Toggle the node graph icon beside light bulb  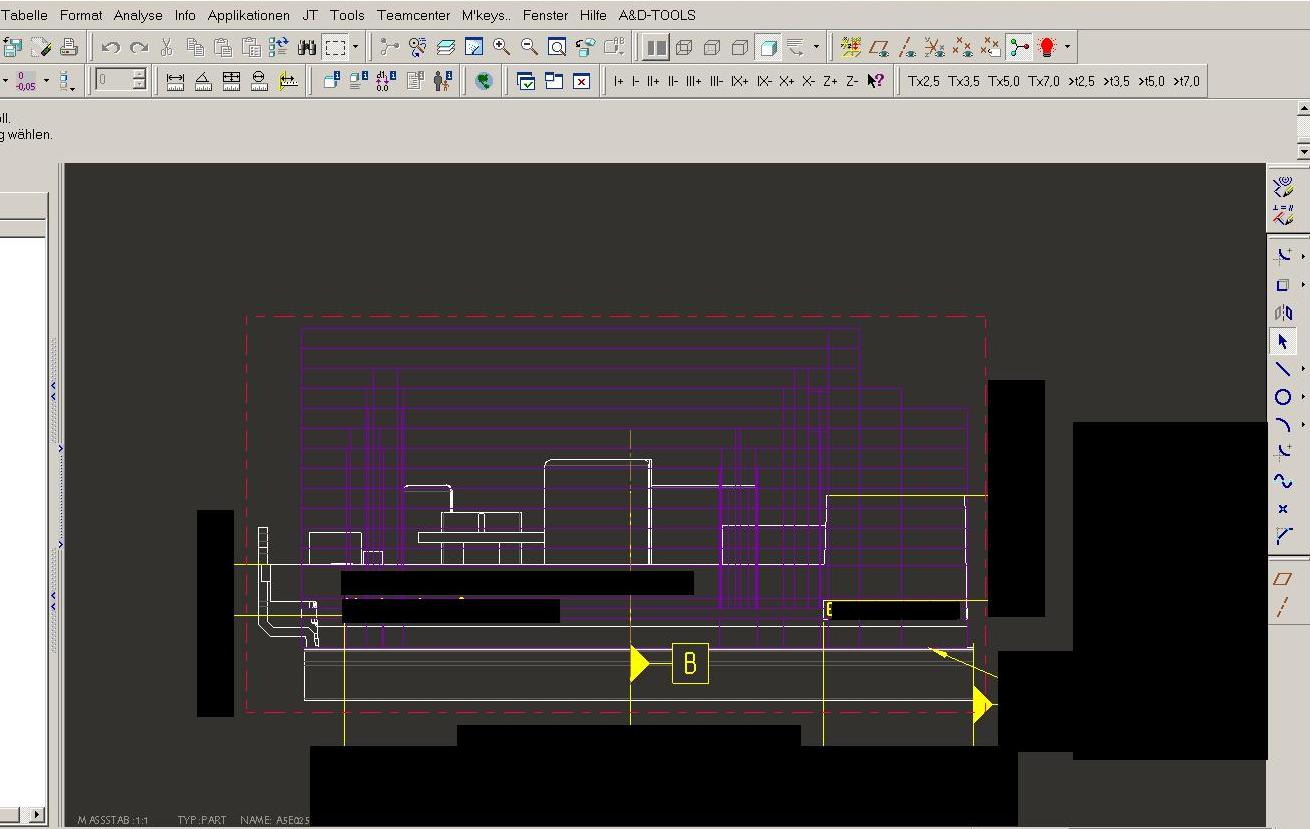(1019, 47)
